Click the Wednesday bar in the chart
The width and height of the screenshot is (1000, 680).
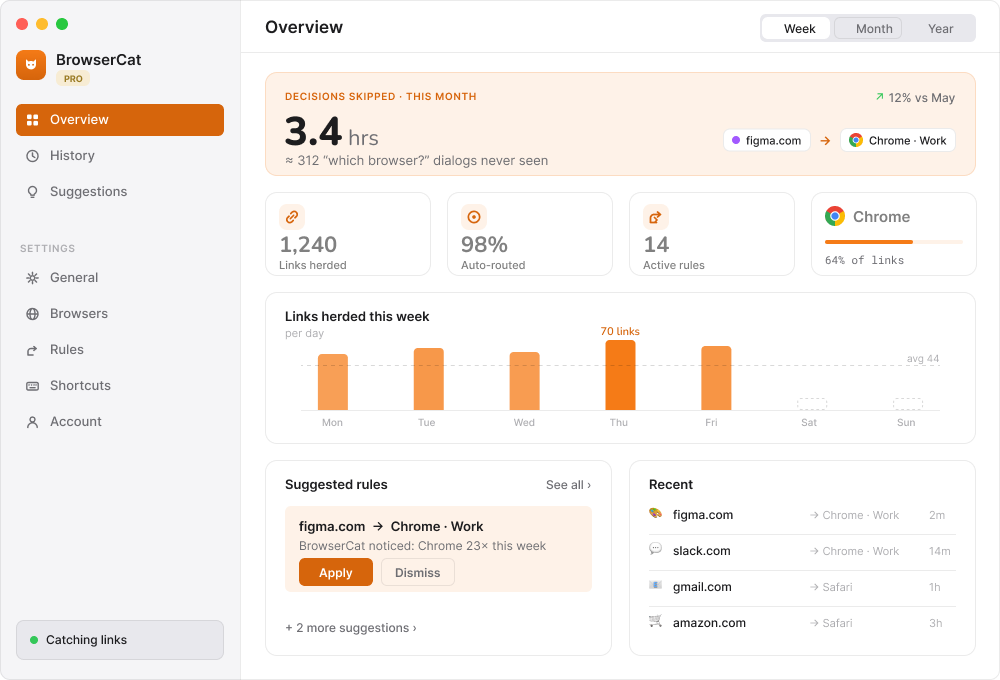tap(524, 381)
